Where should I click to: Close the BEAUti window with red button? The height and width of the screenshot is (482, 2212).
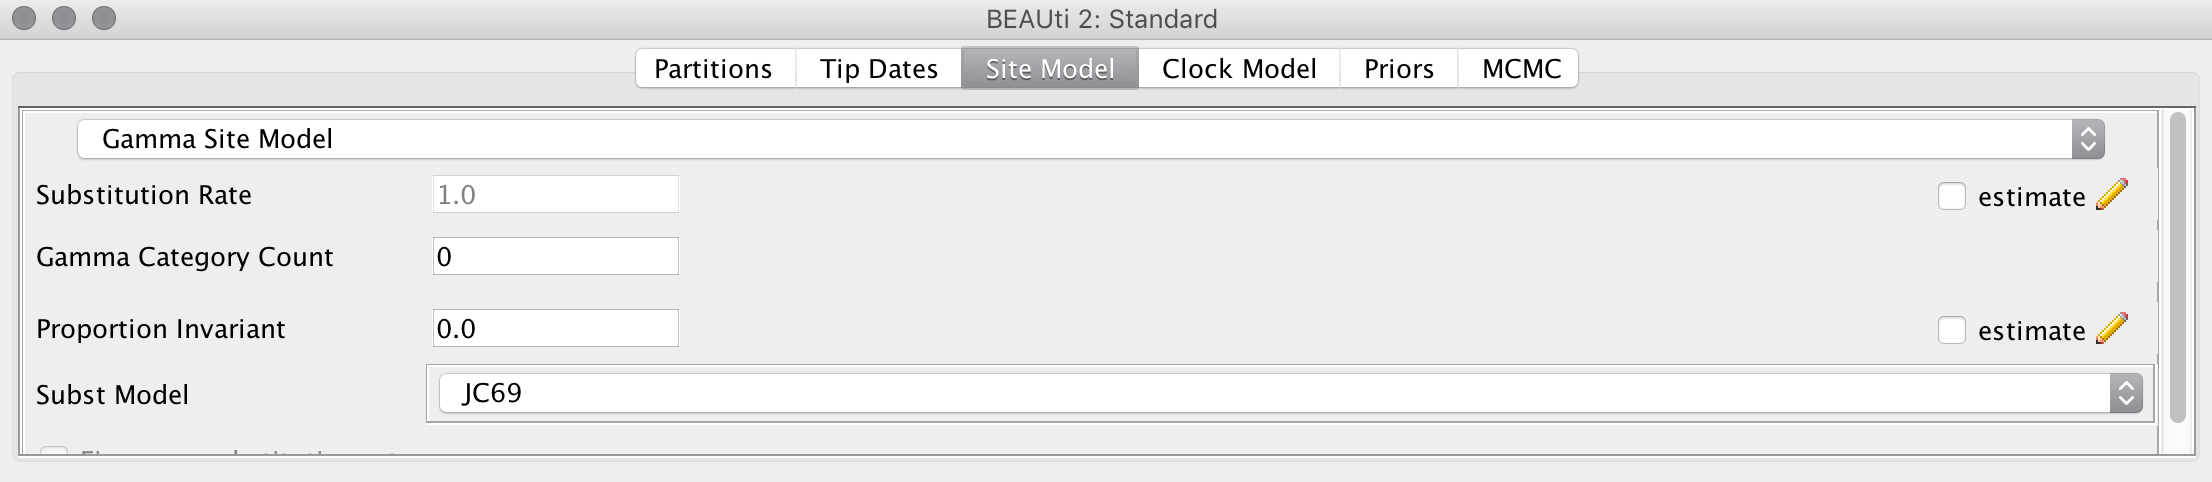pos(24,18)
